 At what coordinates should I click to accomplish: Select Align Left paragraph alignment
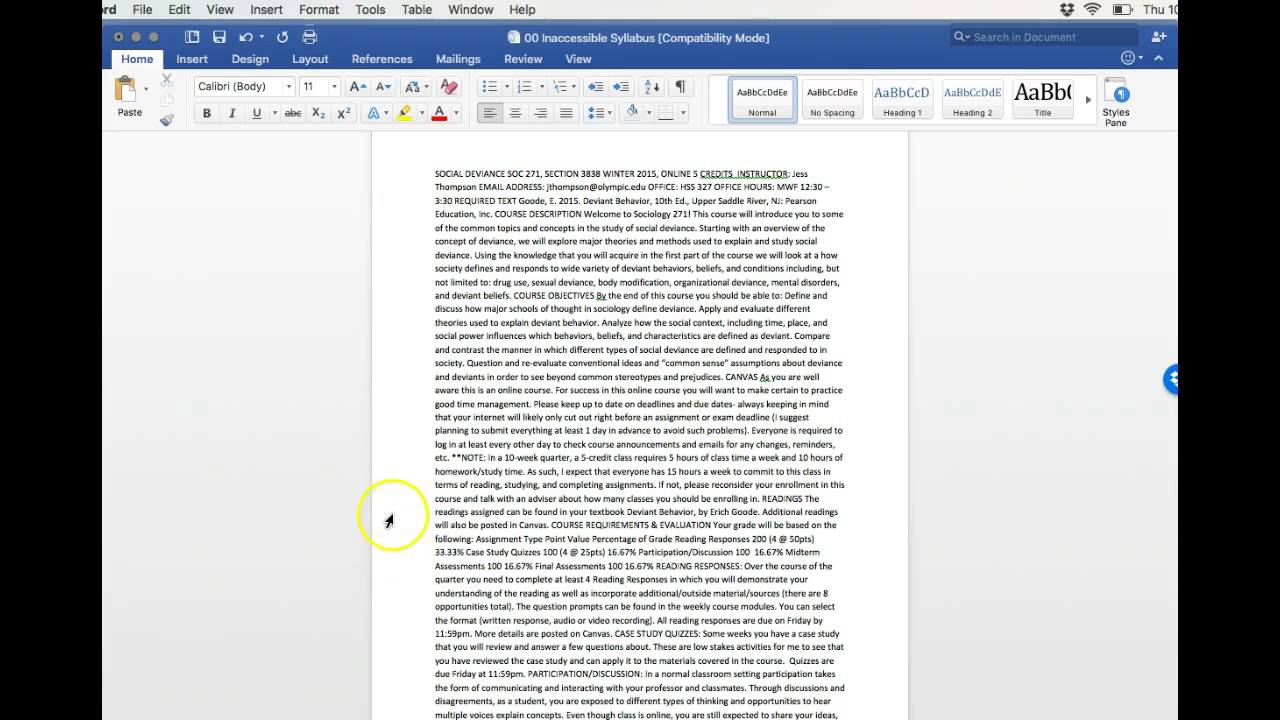[490, 113]
